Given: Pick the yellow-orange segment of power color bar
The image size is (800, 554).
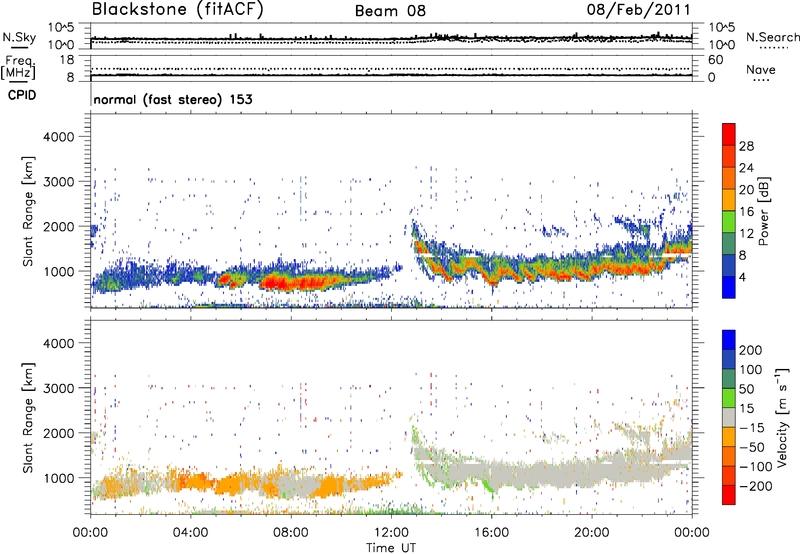Looking at the screenshot, I should coord(729,200).
